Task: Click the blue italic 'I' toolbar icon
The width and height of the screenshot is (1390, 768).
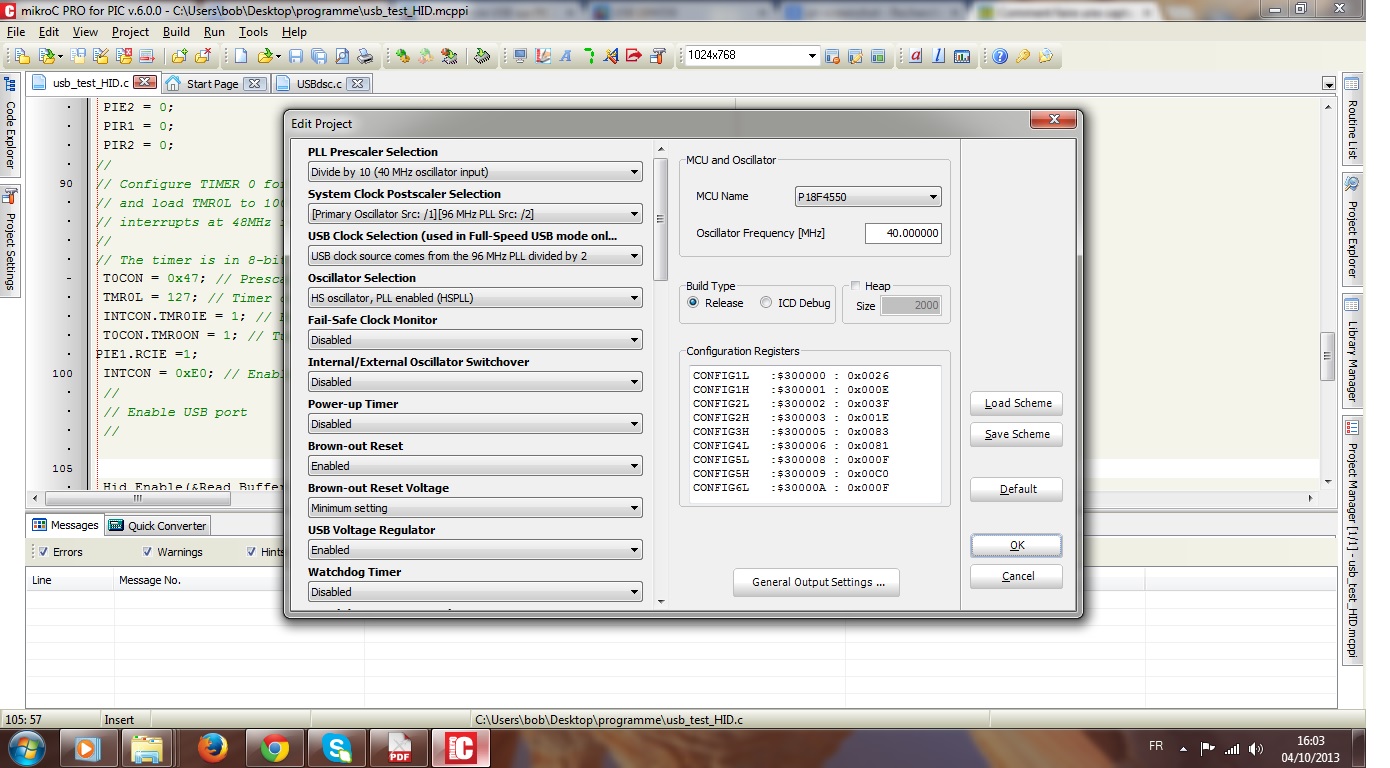Action: click(x=939, y=56)
